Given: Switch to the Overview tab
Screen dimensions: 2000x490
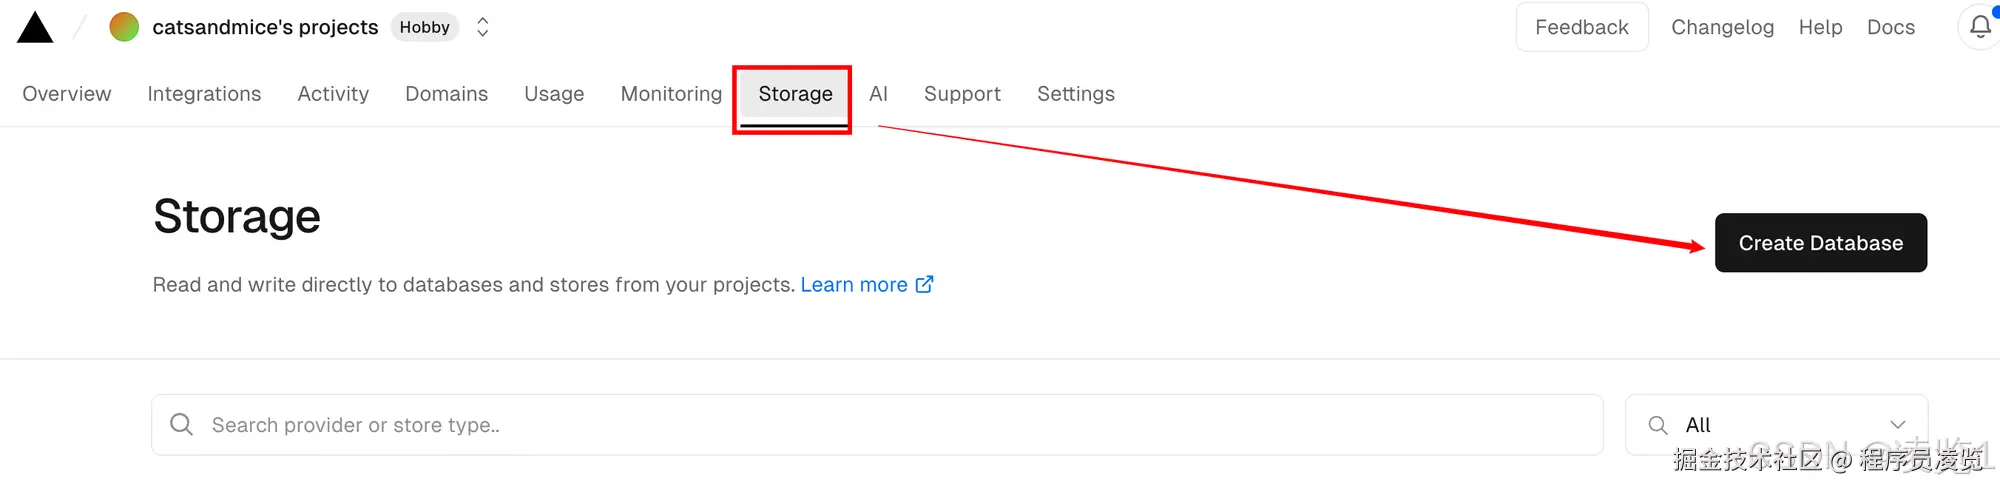Looking at the screenshot, I should [x=67, y=94].
